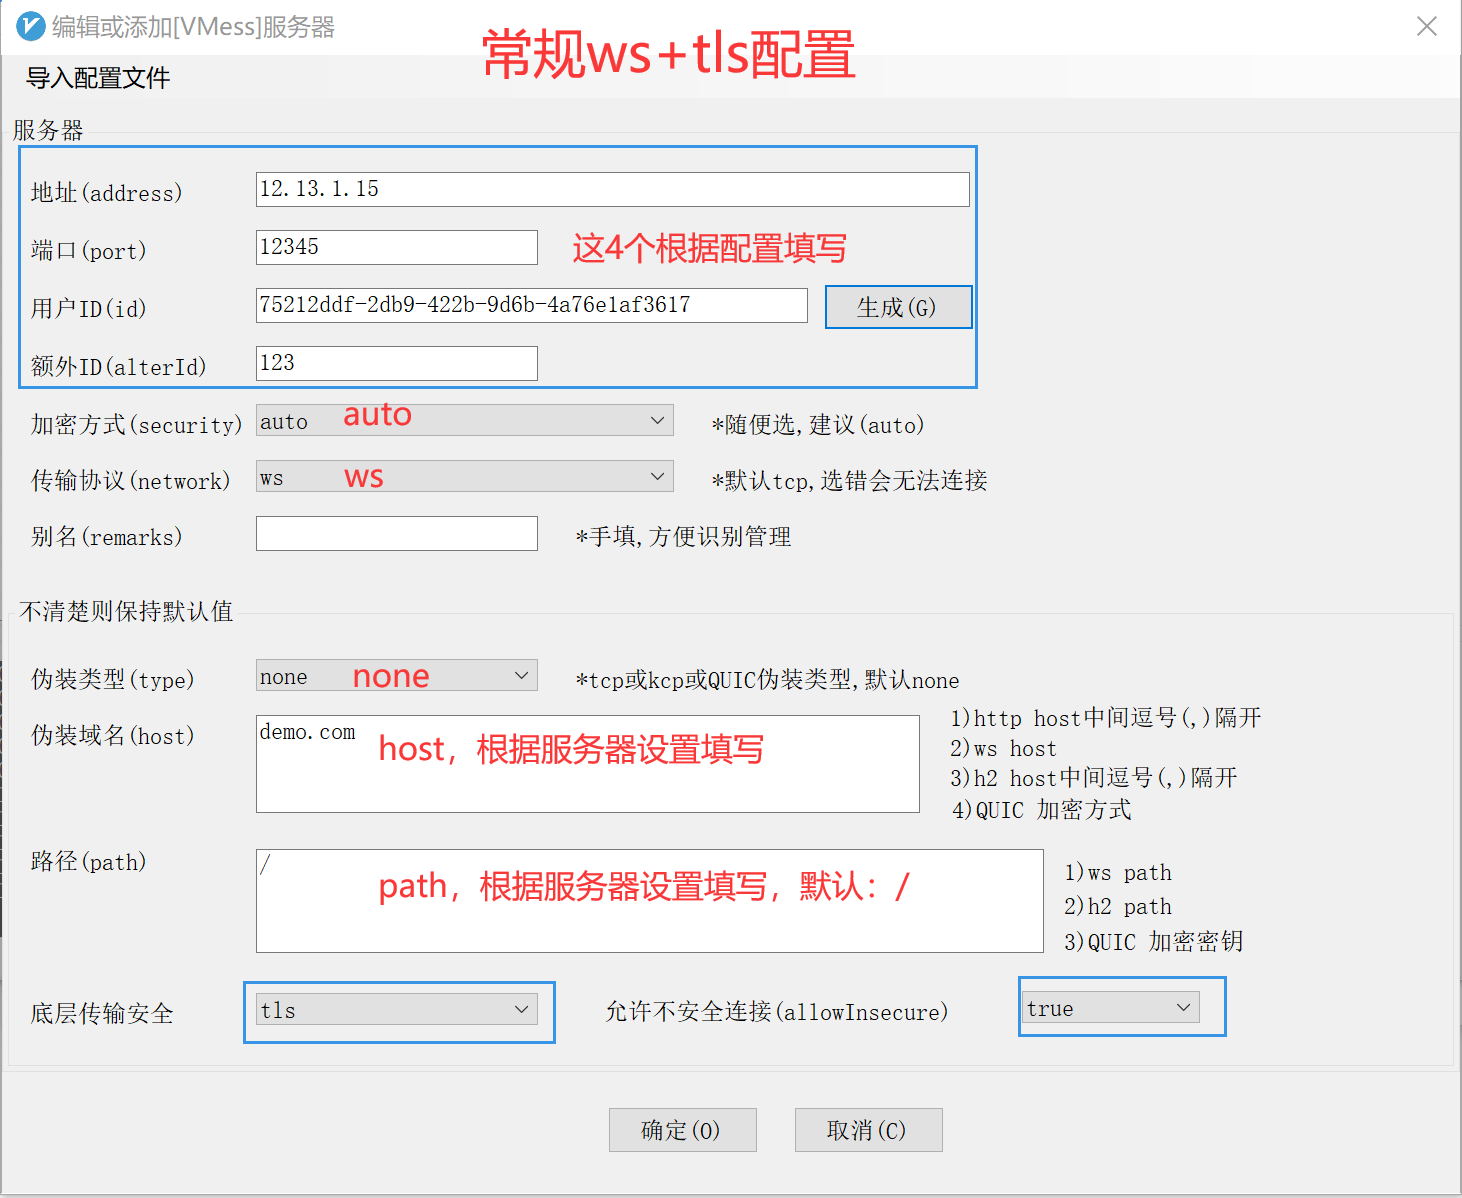
Task: Open the 传输协议(network) dropdown
Action: pos(465,477)
